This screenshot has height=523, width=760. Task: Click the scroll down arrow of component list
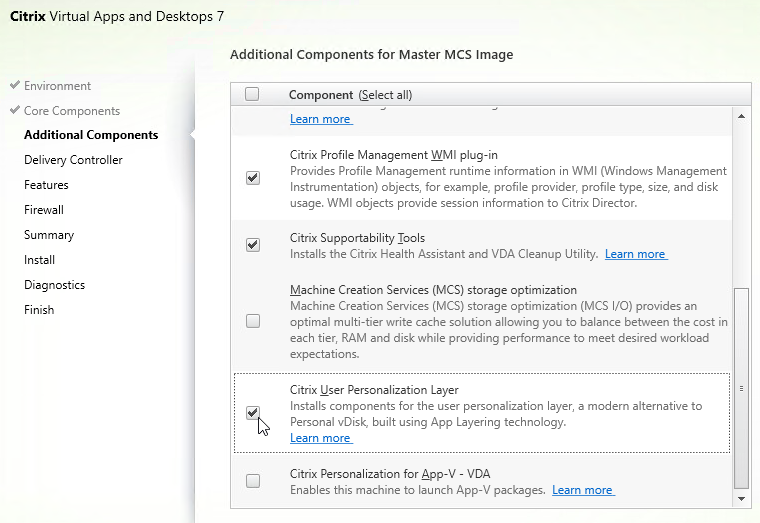point(741,499)
